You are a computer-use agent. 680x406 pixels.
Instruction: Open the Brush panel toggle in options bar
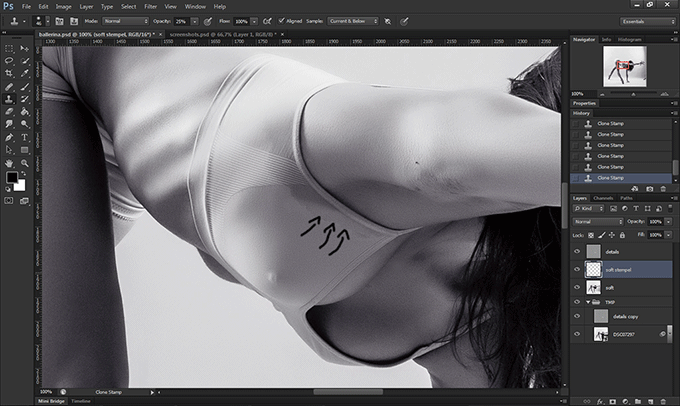click(x=59, y=21)
